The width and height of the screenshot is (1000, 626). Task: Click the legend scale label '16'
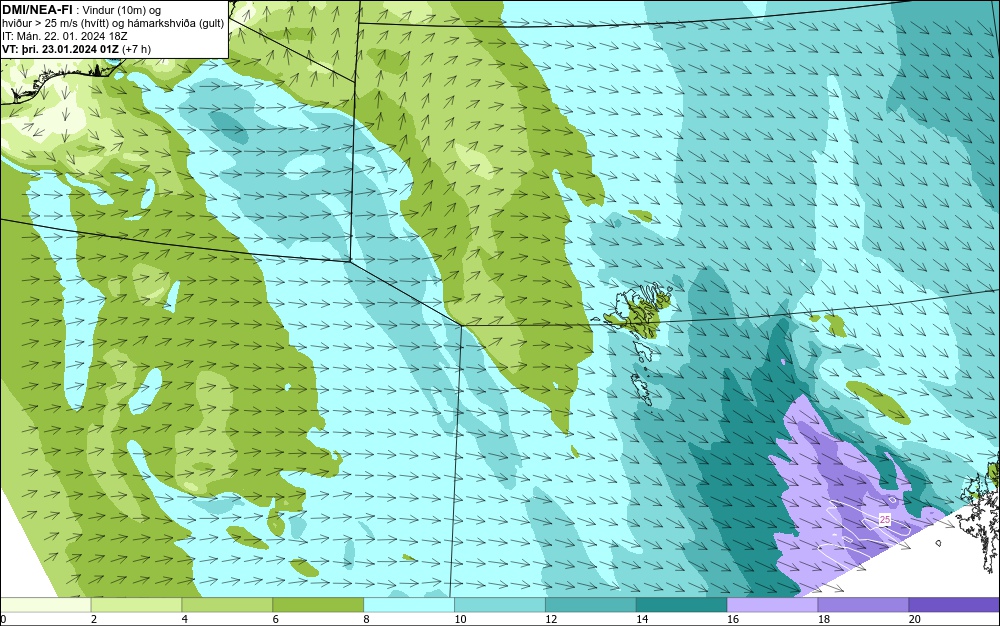coord(733,619)
